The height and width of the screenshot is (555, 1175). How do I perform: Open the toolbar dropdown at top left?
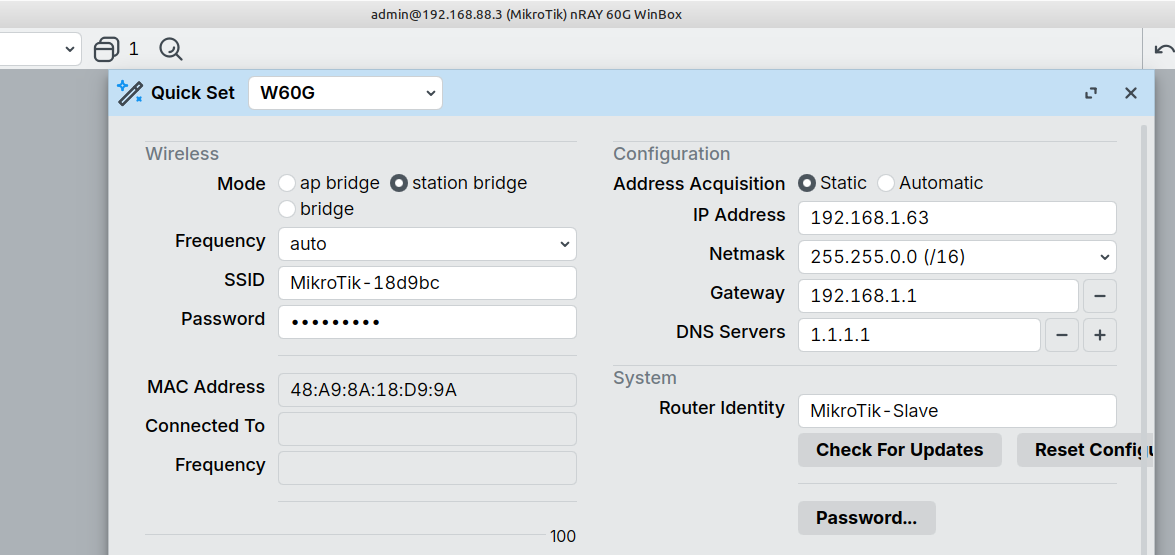[x=40, y=49]
